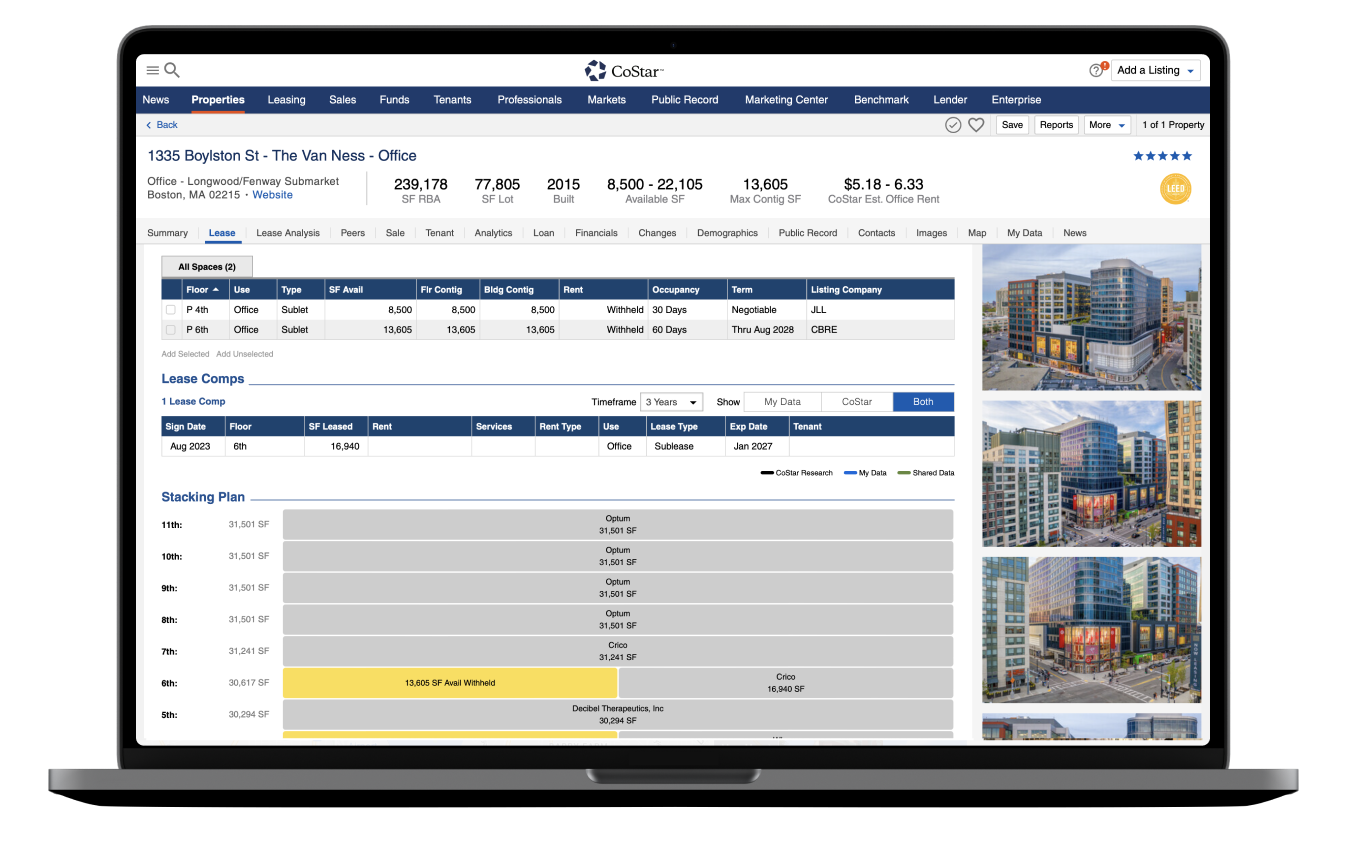Open the property Website link
Screen dimensions: 1356x842
[x=272, y=195]
